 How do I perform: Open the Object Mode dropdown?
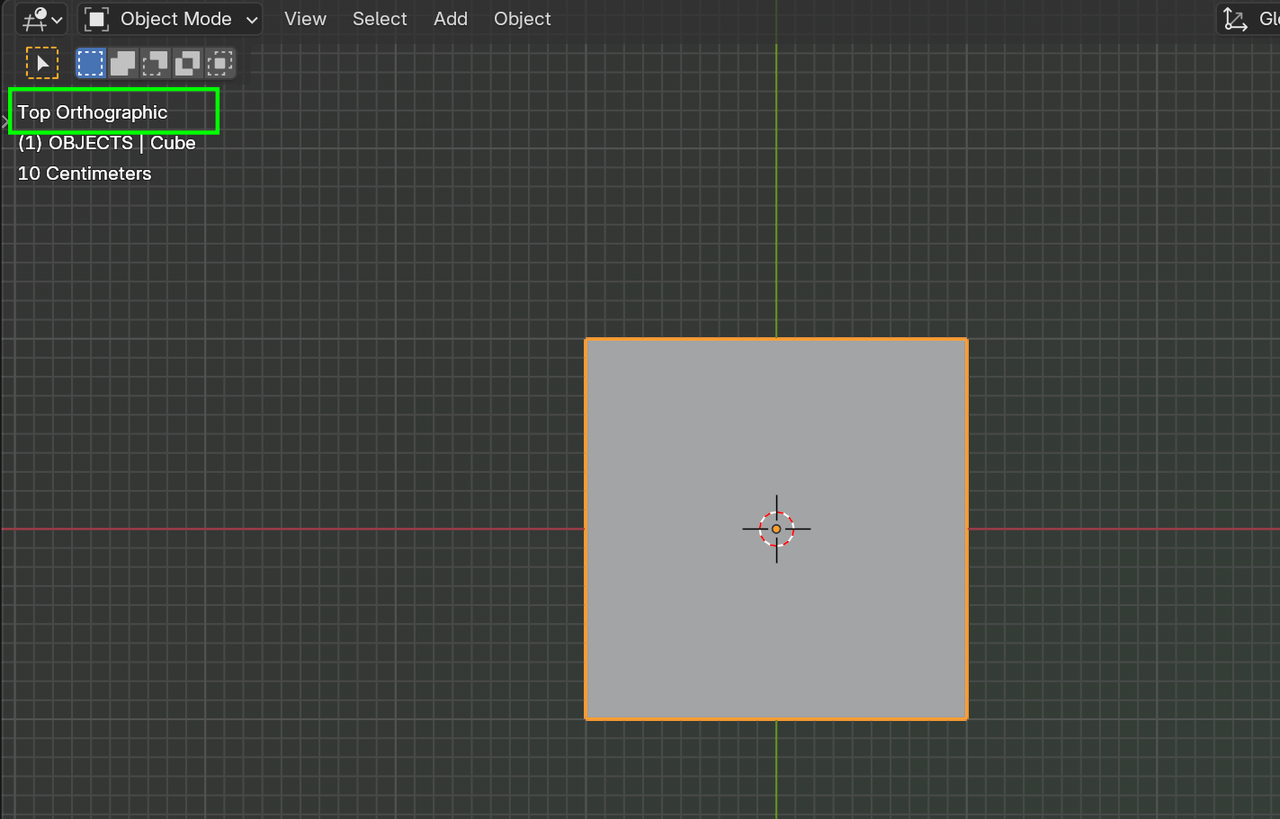[x=170, y=19]
